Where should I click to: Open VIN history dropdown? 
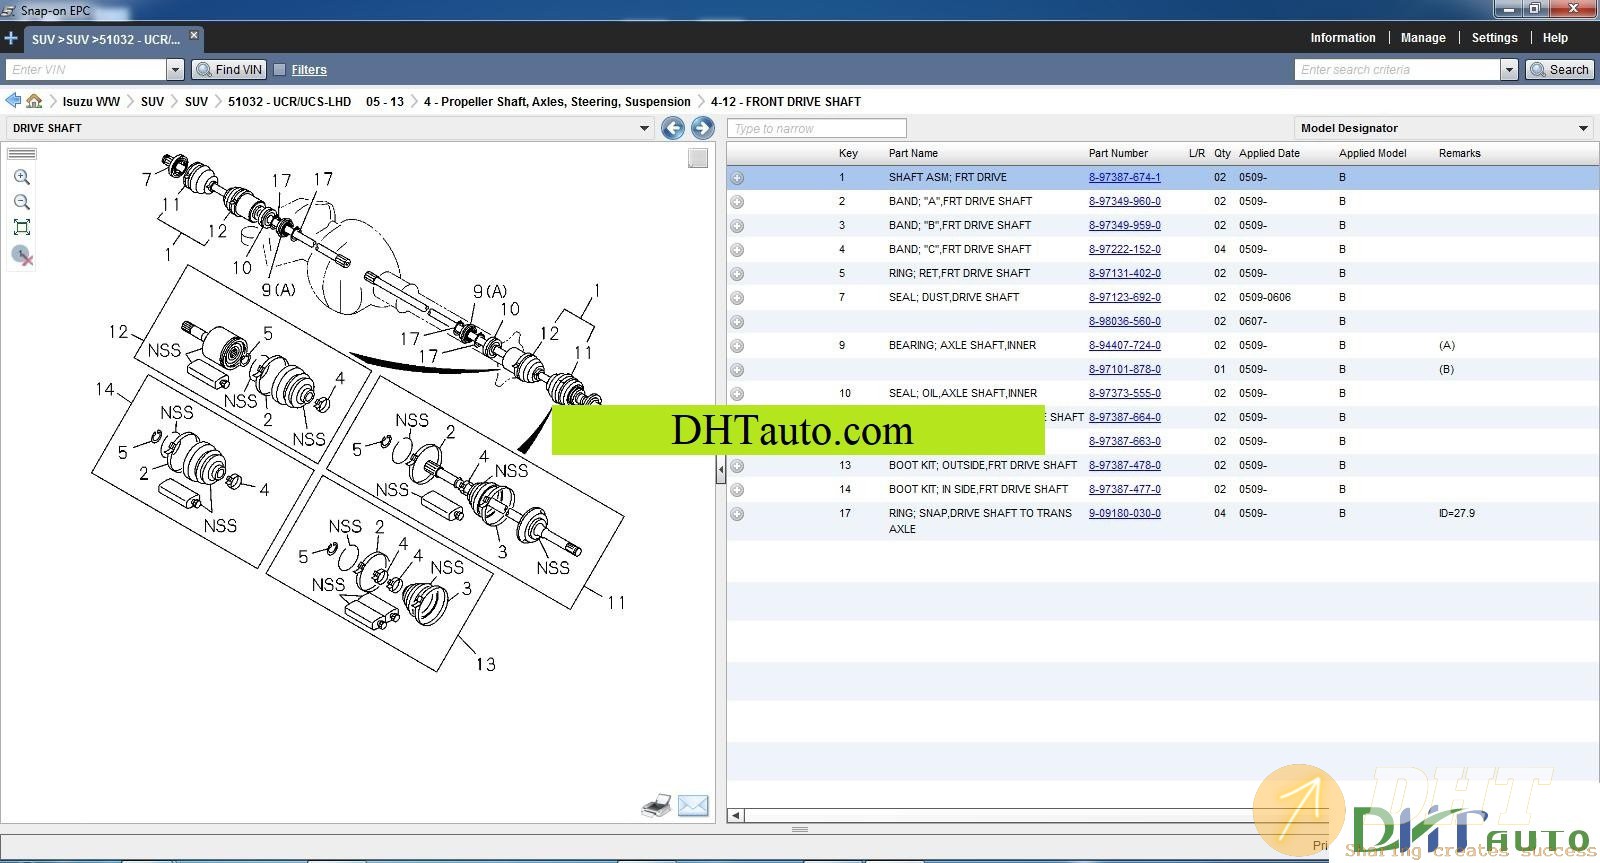pos(175,70)
